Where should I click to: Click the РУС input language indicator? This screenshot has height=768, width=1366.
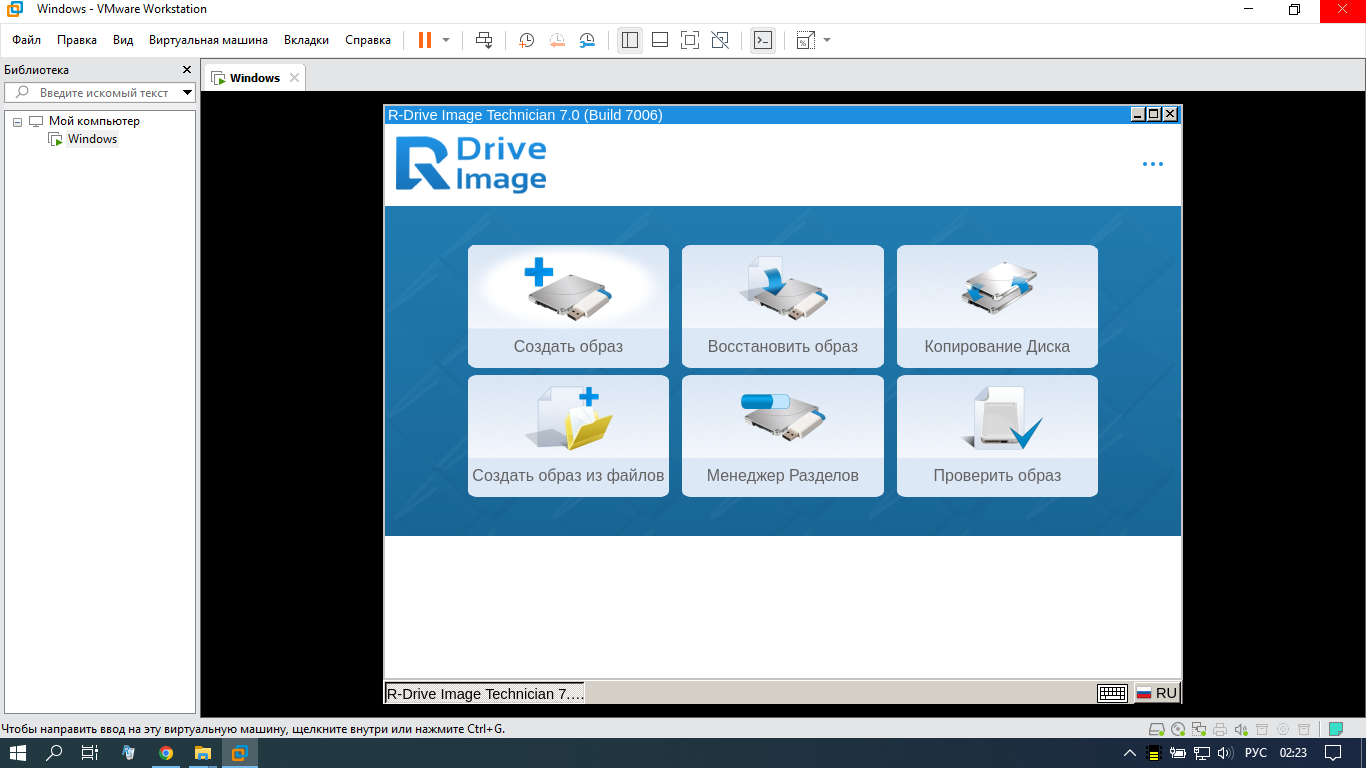click(x=1255, y=753)
